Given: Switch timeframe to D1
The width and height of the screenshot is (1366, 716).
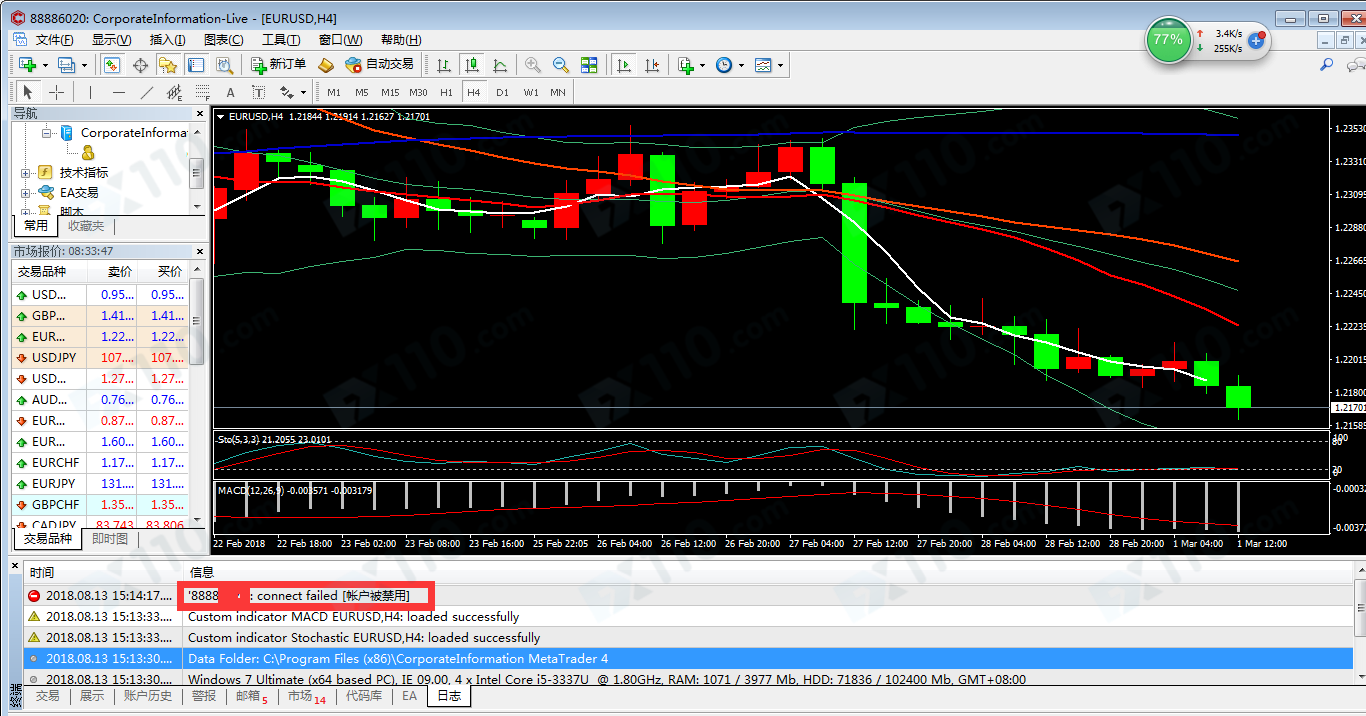Looking at the screenshot, I should coord(502,92).
